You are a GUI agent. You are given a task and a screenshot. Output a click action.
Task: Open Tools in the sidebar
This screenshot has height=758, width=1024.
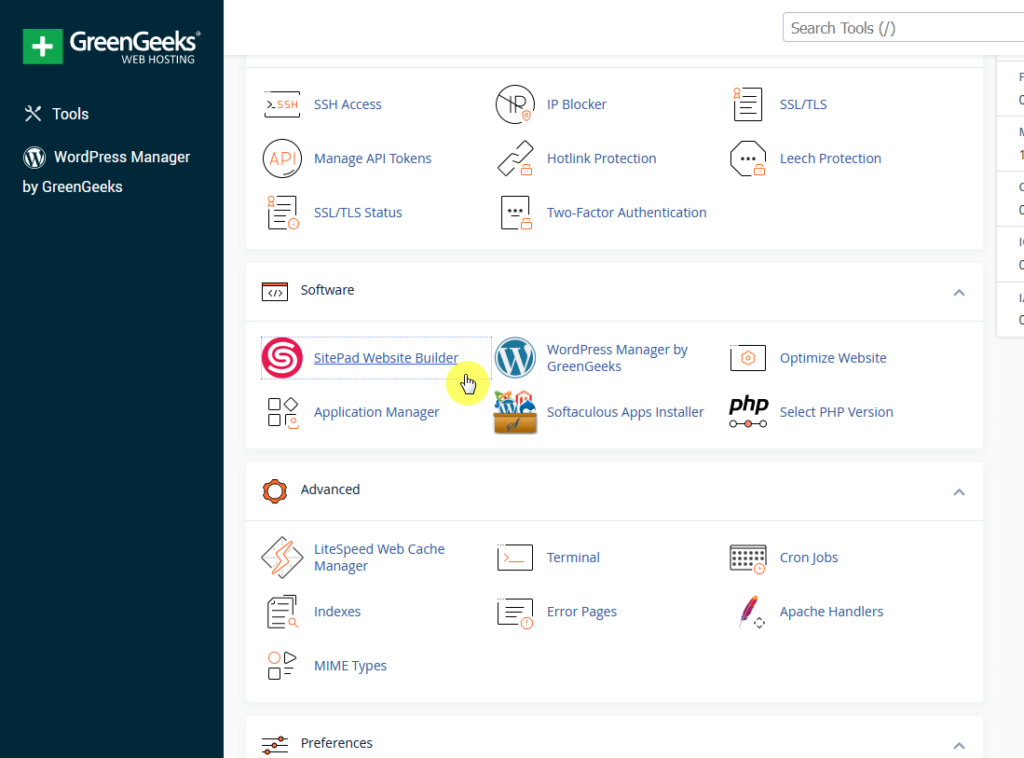[x=56, y=114]
